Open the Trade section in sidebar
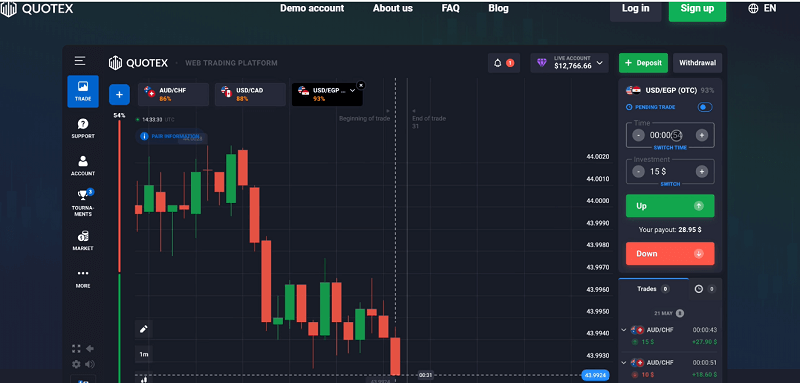Screen dimensions: 800x383 point(83,91)
